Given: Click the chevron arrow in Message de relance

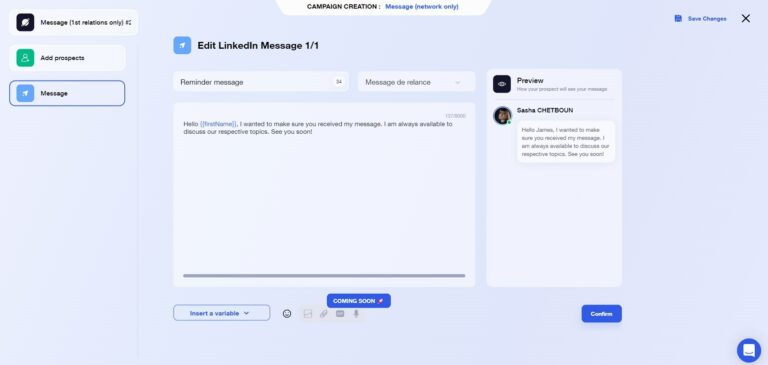Looking at the screenshot, I should pos(458,82).
